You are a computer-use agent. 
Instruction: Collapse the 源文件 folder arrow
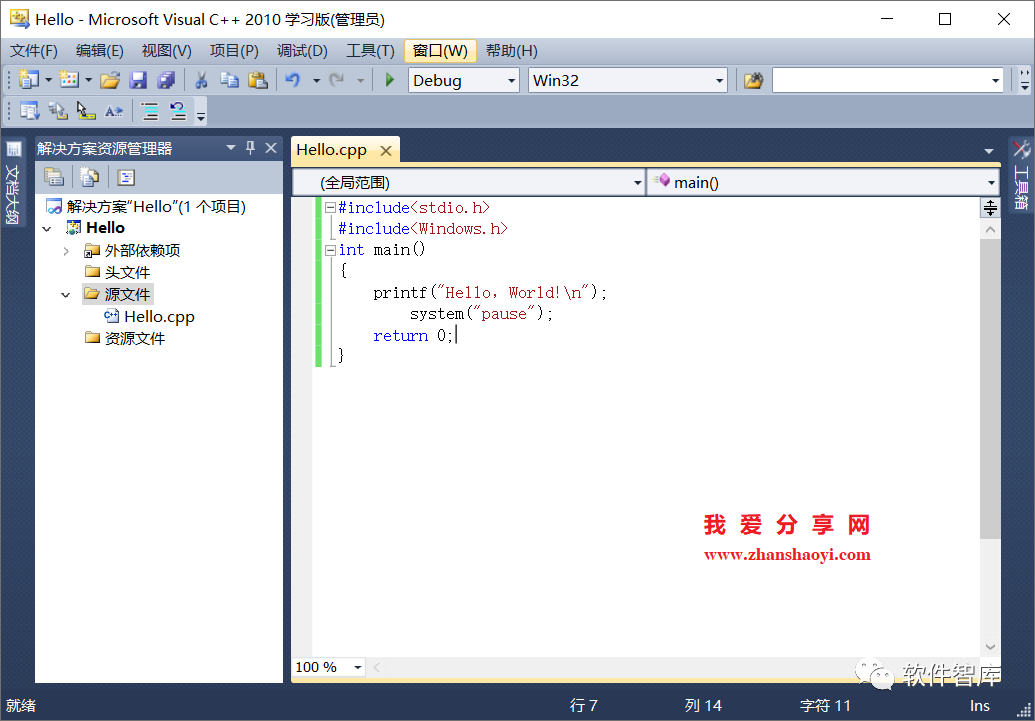point(65,295)
